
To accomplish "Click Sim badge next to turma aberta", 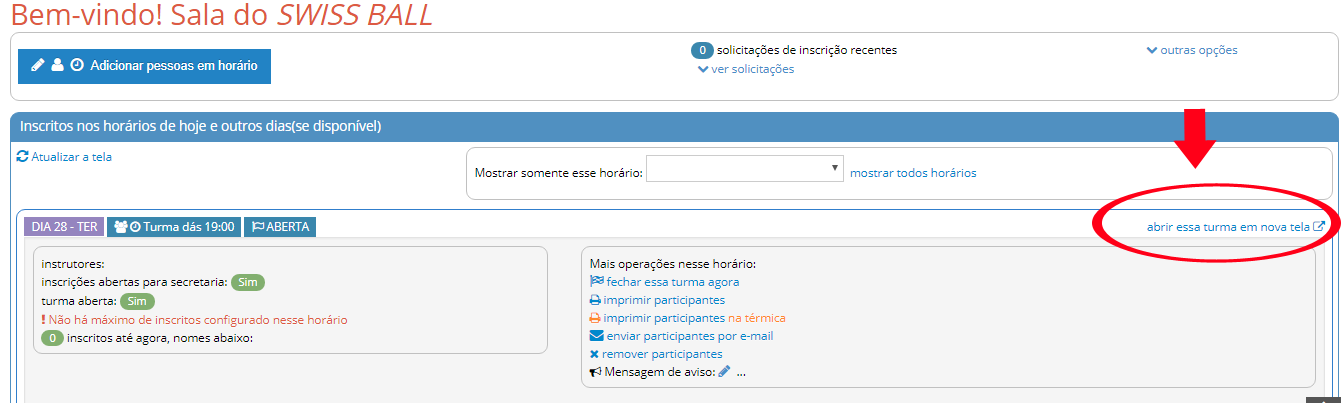I will [x=137, y=301].
